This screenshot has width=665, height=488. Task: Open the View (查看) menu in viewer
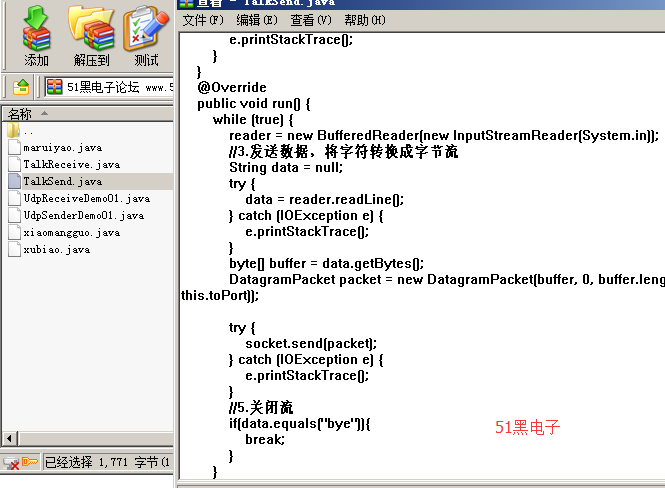(310, 20)
